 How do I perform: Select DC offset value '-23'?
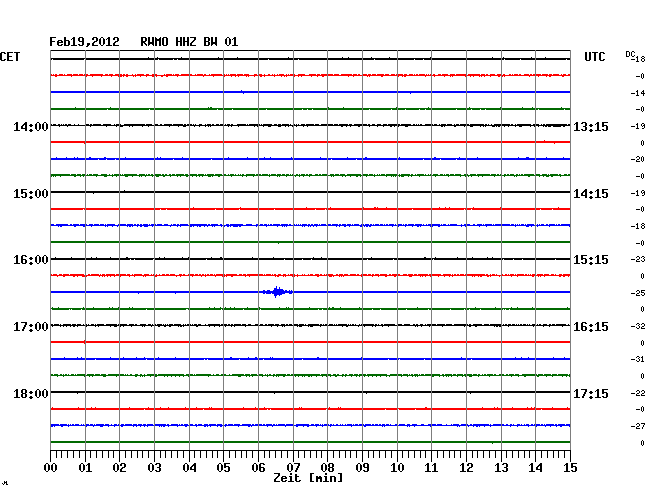(638, 259)
